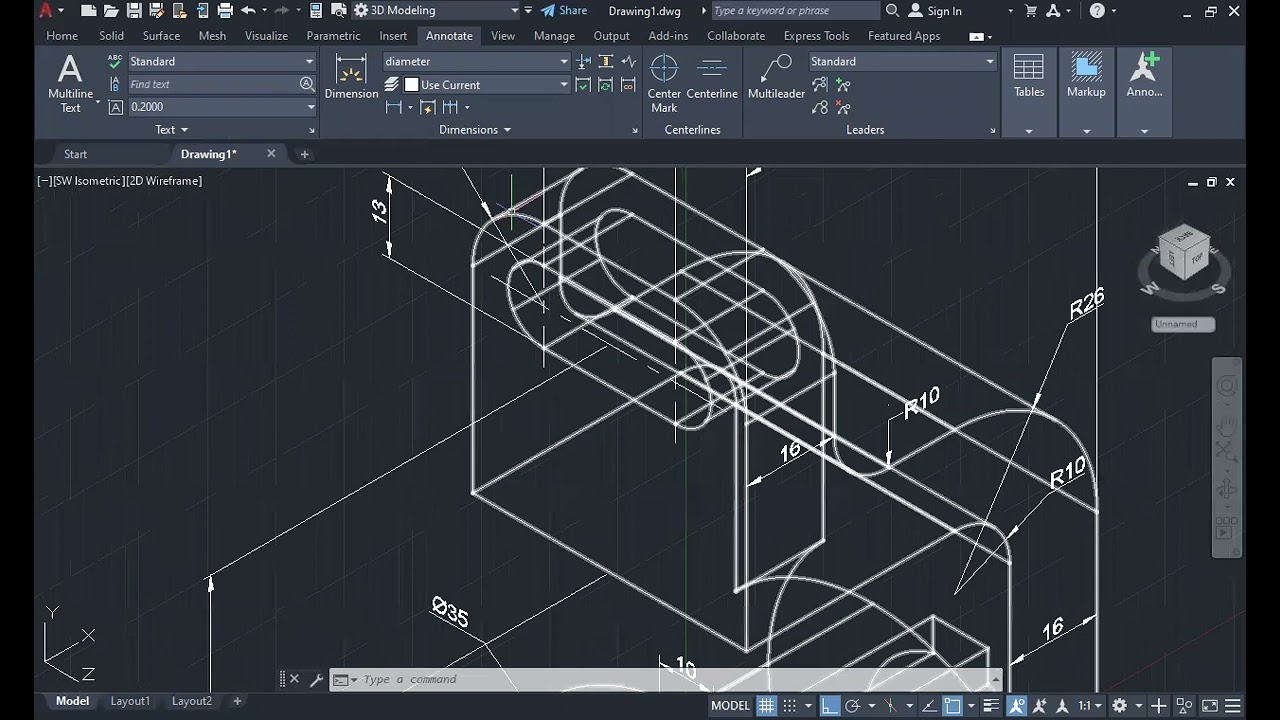Click the Unnamed UCS button under the ViewCube
This screenshot has width=1280, height=720.
(x=1183, y=324)
